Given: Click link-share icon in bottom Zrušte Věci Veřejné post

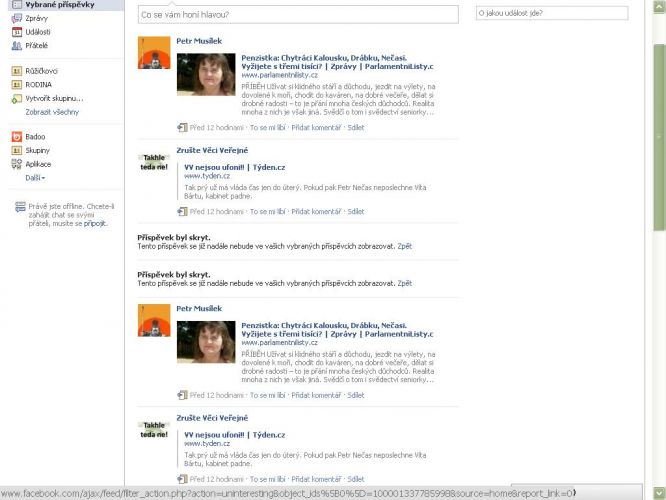Looking at the screenshot, I should tap(182, 479).
